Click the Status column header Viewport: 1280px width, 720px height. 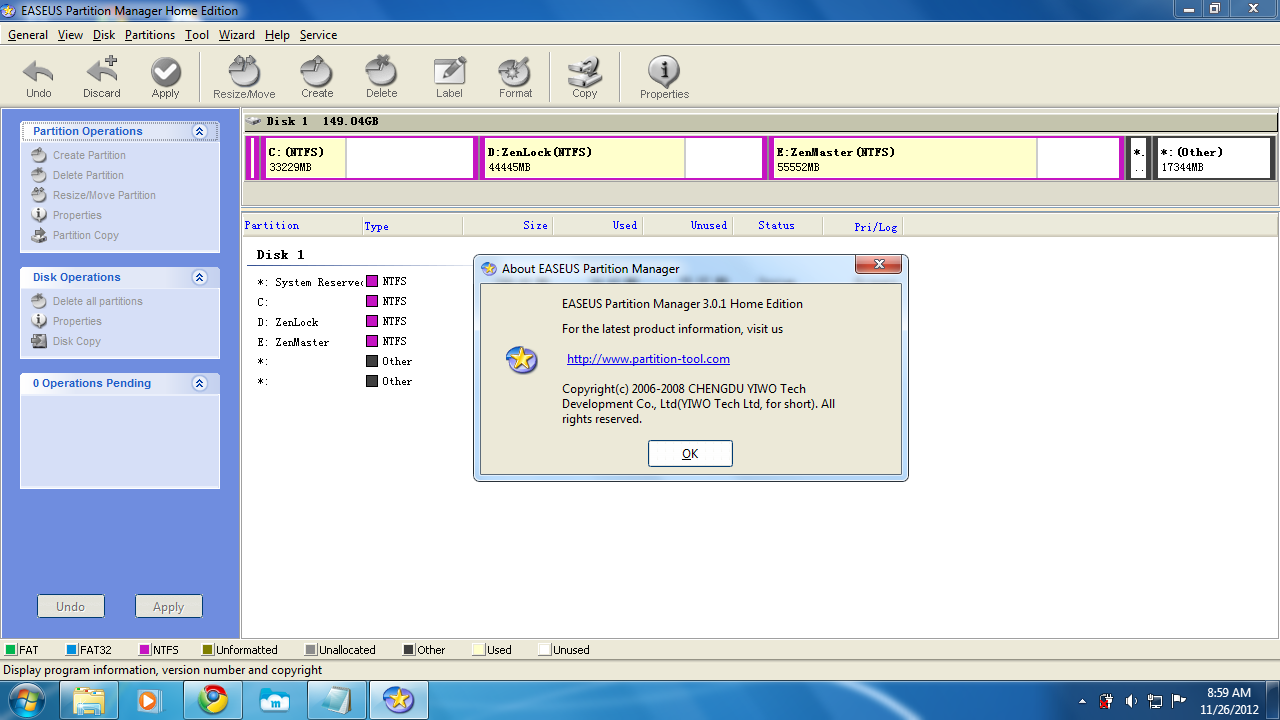pyautogui.click(x=777, y=226)
